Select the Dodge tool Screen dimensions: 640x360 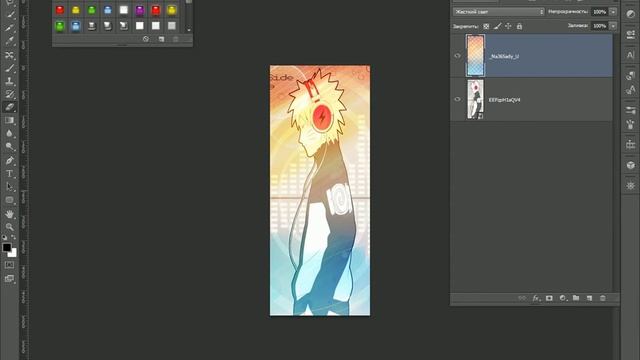[9, 146]
